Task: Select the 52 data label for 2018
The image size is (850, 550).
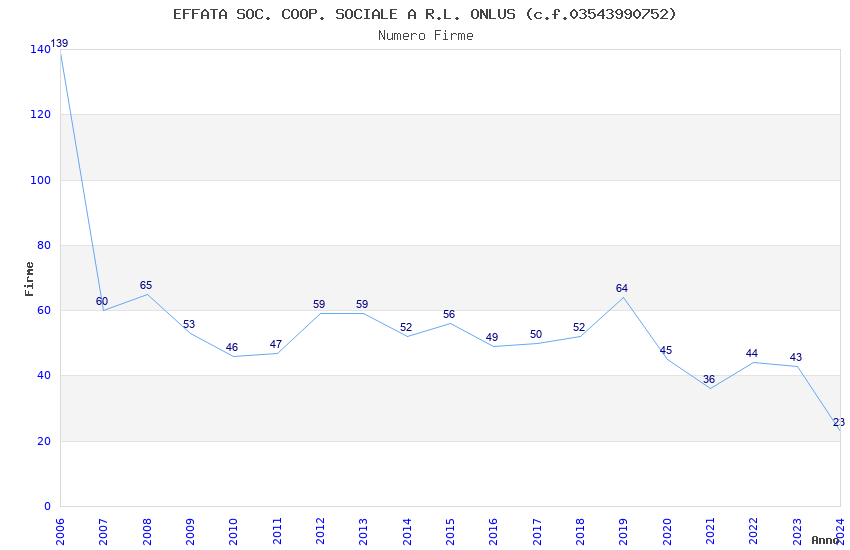Action: [x=579, y=327]
